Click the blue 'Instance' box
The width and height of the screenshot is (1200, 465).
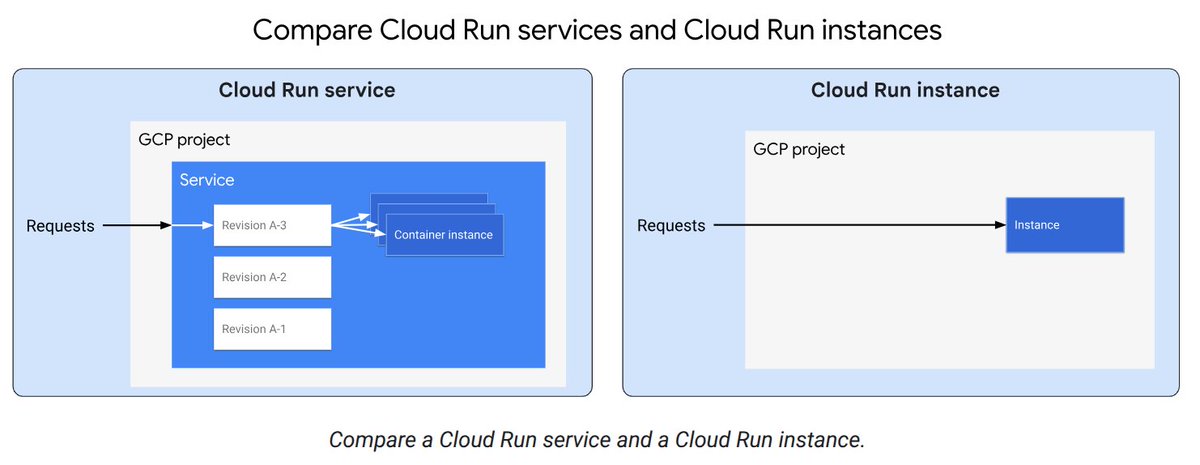point(1065,225)
